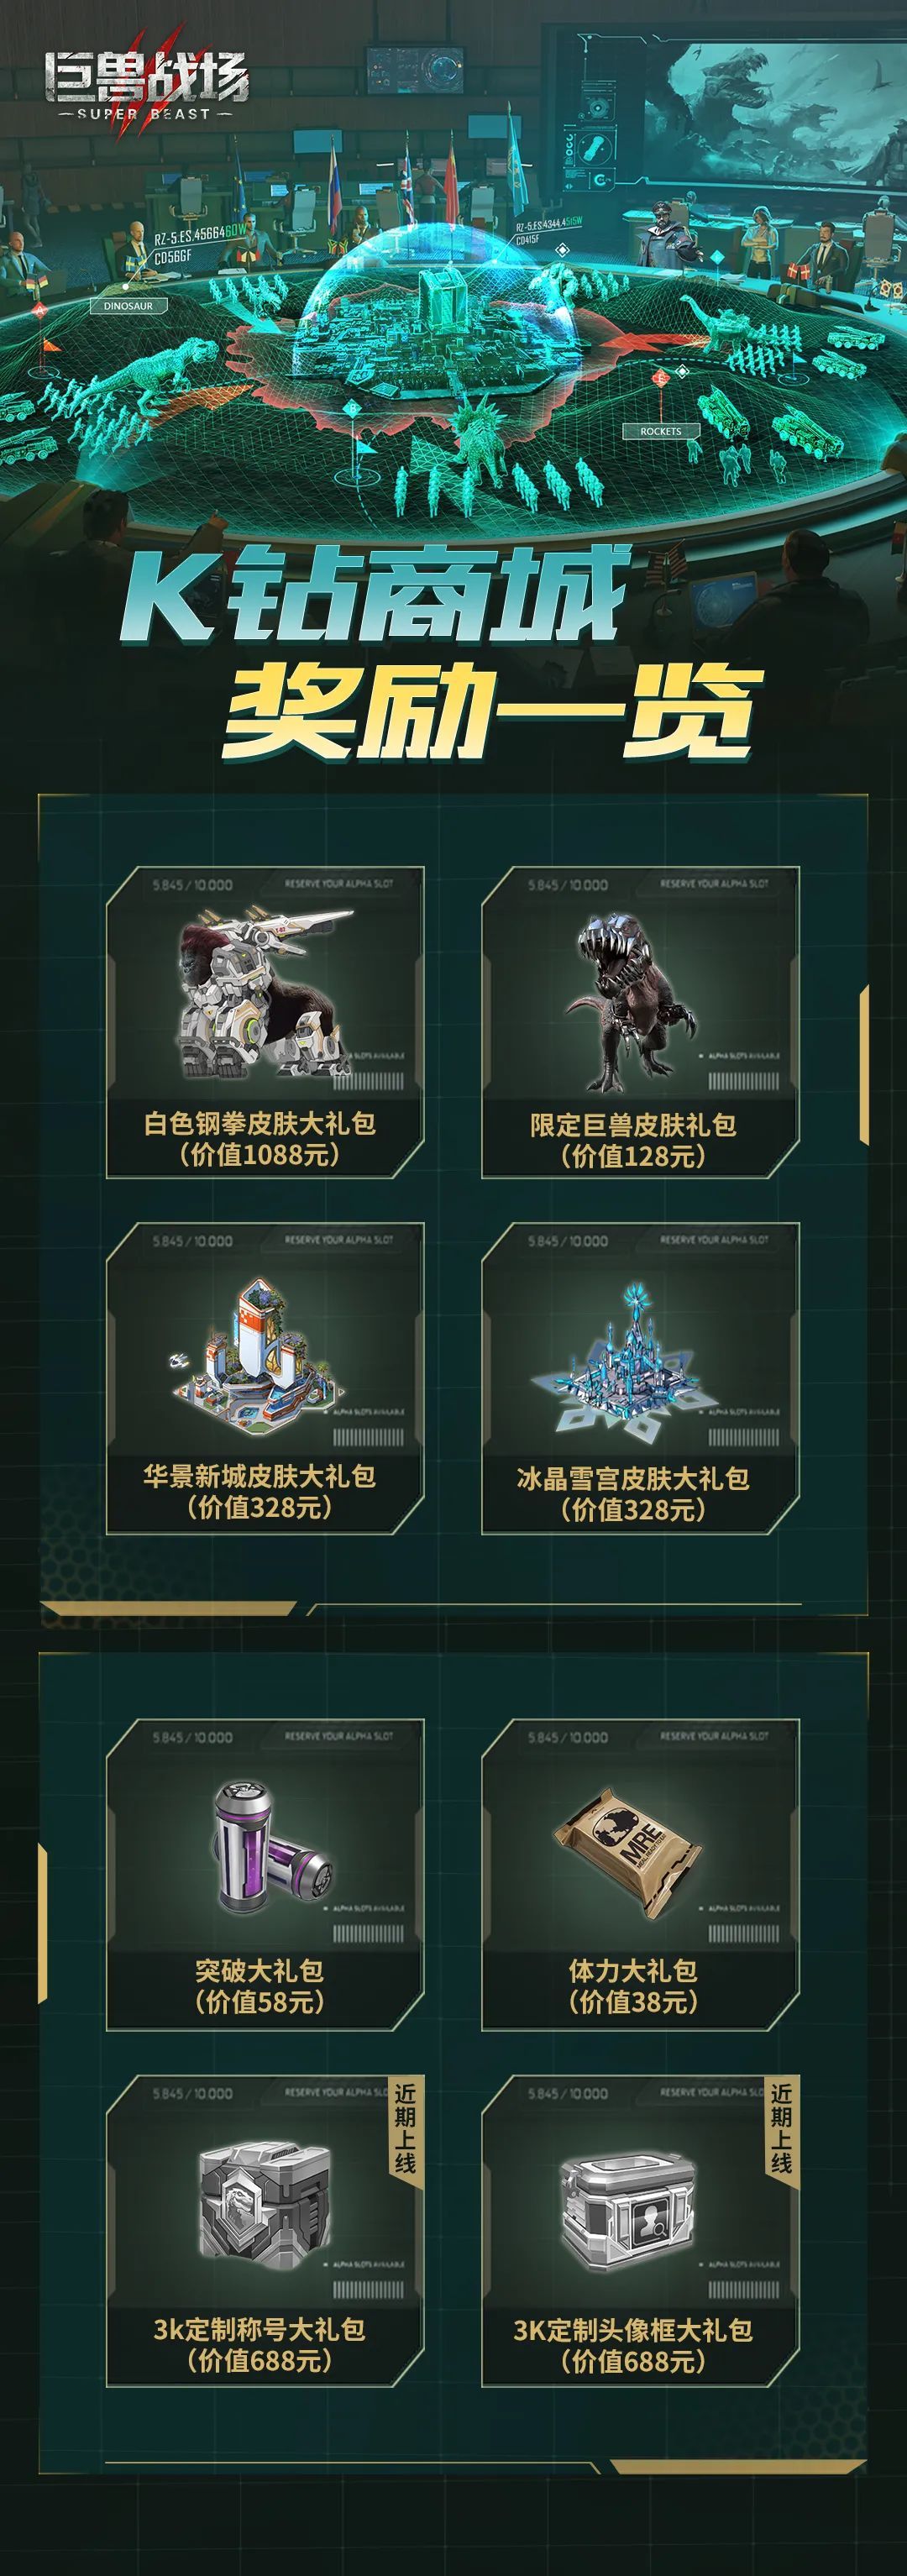Click the 巨兽战场 Super Beast logo
This screenshot has height=2576, width=907.
click(x=145, y=86)
